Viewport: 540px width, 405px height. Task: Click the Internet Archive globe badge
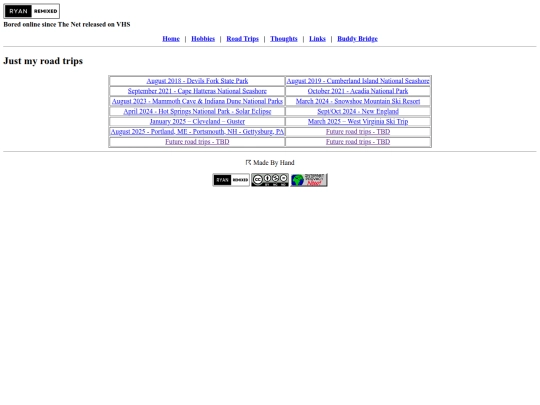pyautogui.click(x=309, y=180)
